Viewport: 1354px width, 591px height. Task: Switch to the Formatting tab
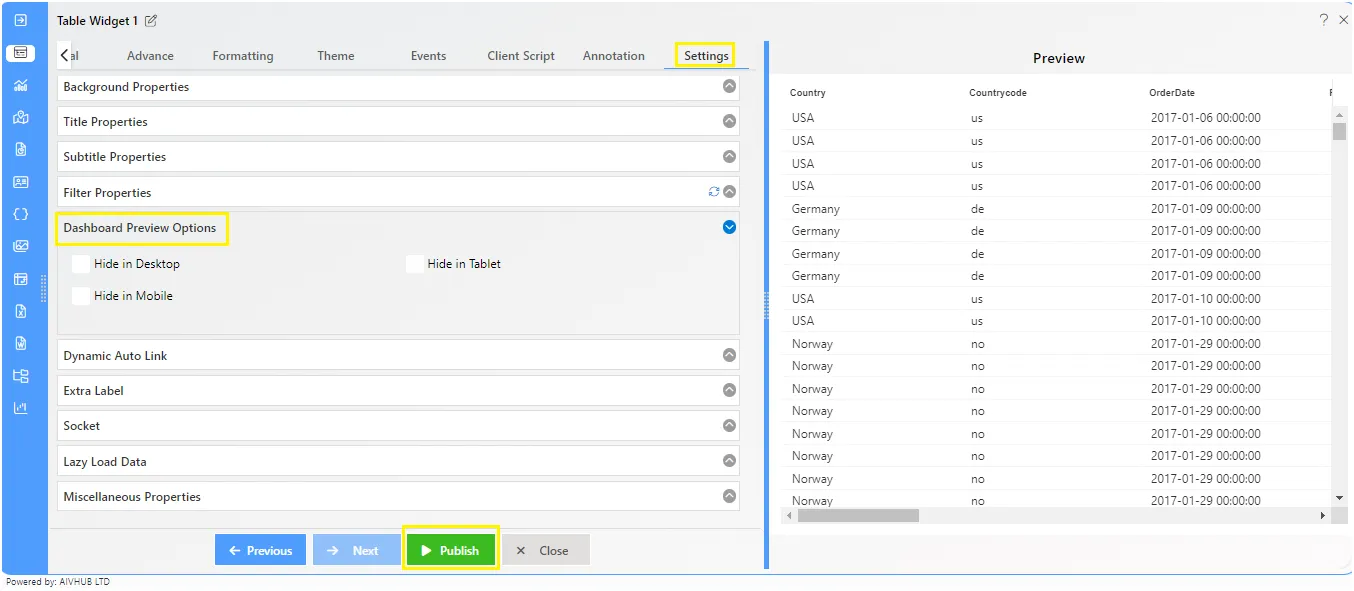pos(243,56)
